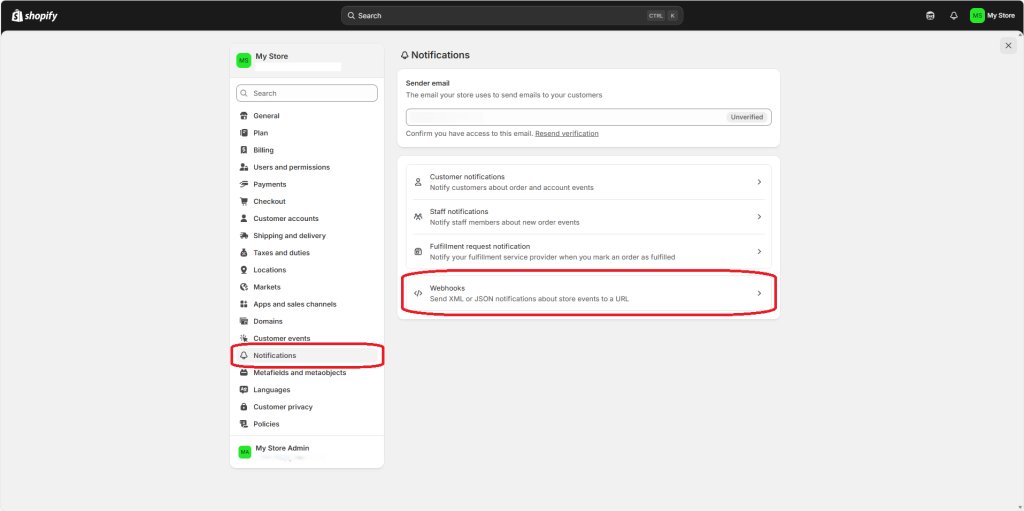Click the Apps and sales channels grid icon
1024x511 pixels.
[244, 304]
